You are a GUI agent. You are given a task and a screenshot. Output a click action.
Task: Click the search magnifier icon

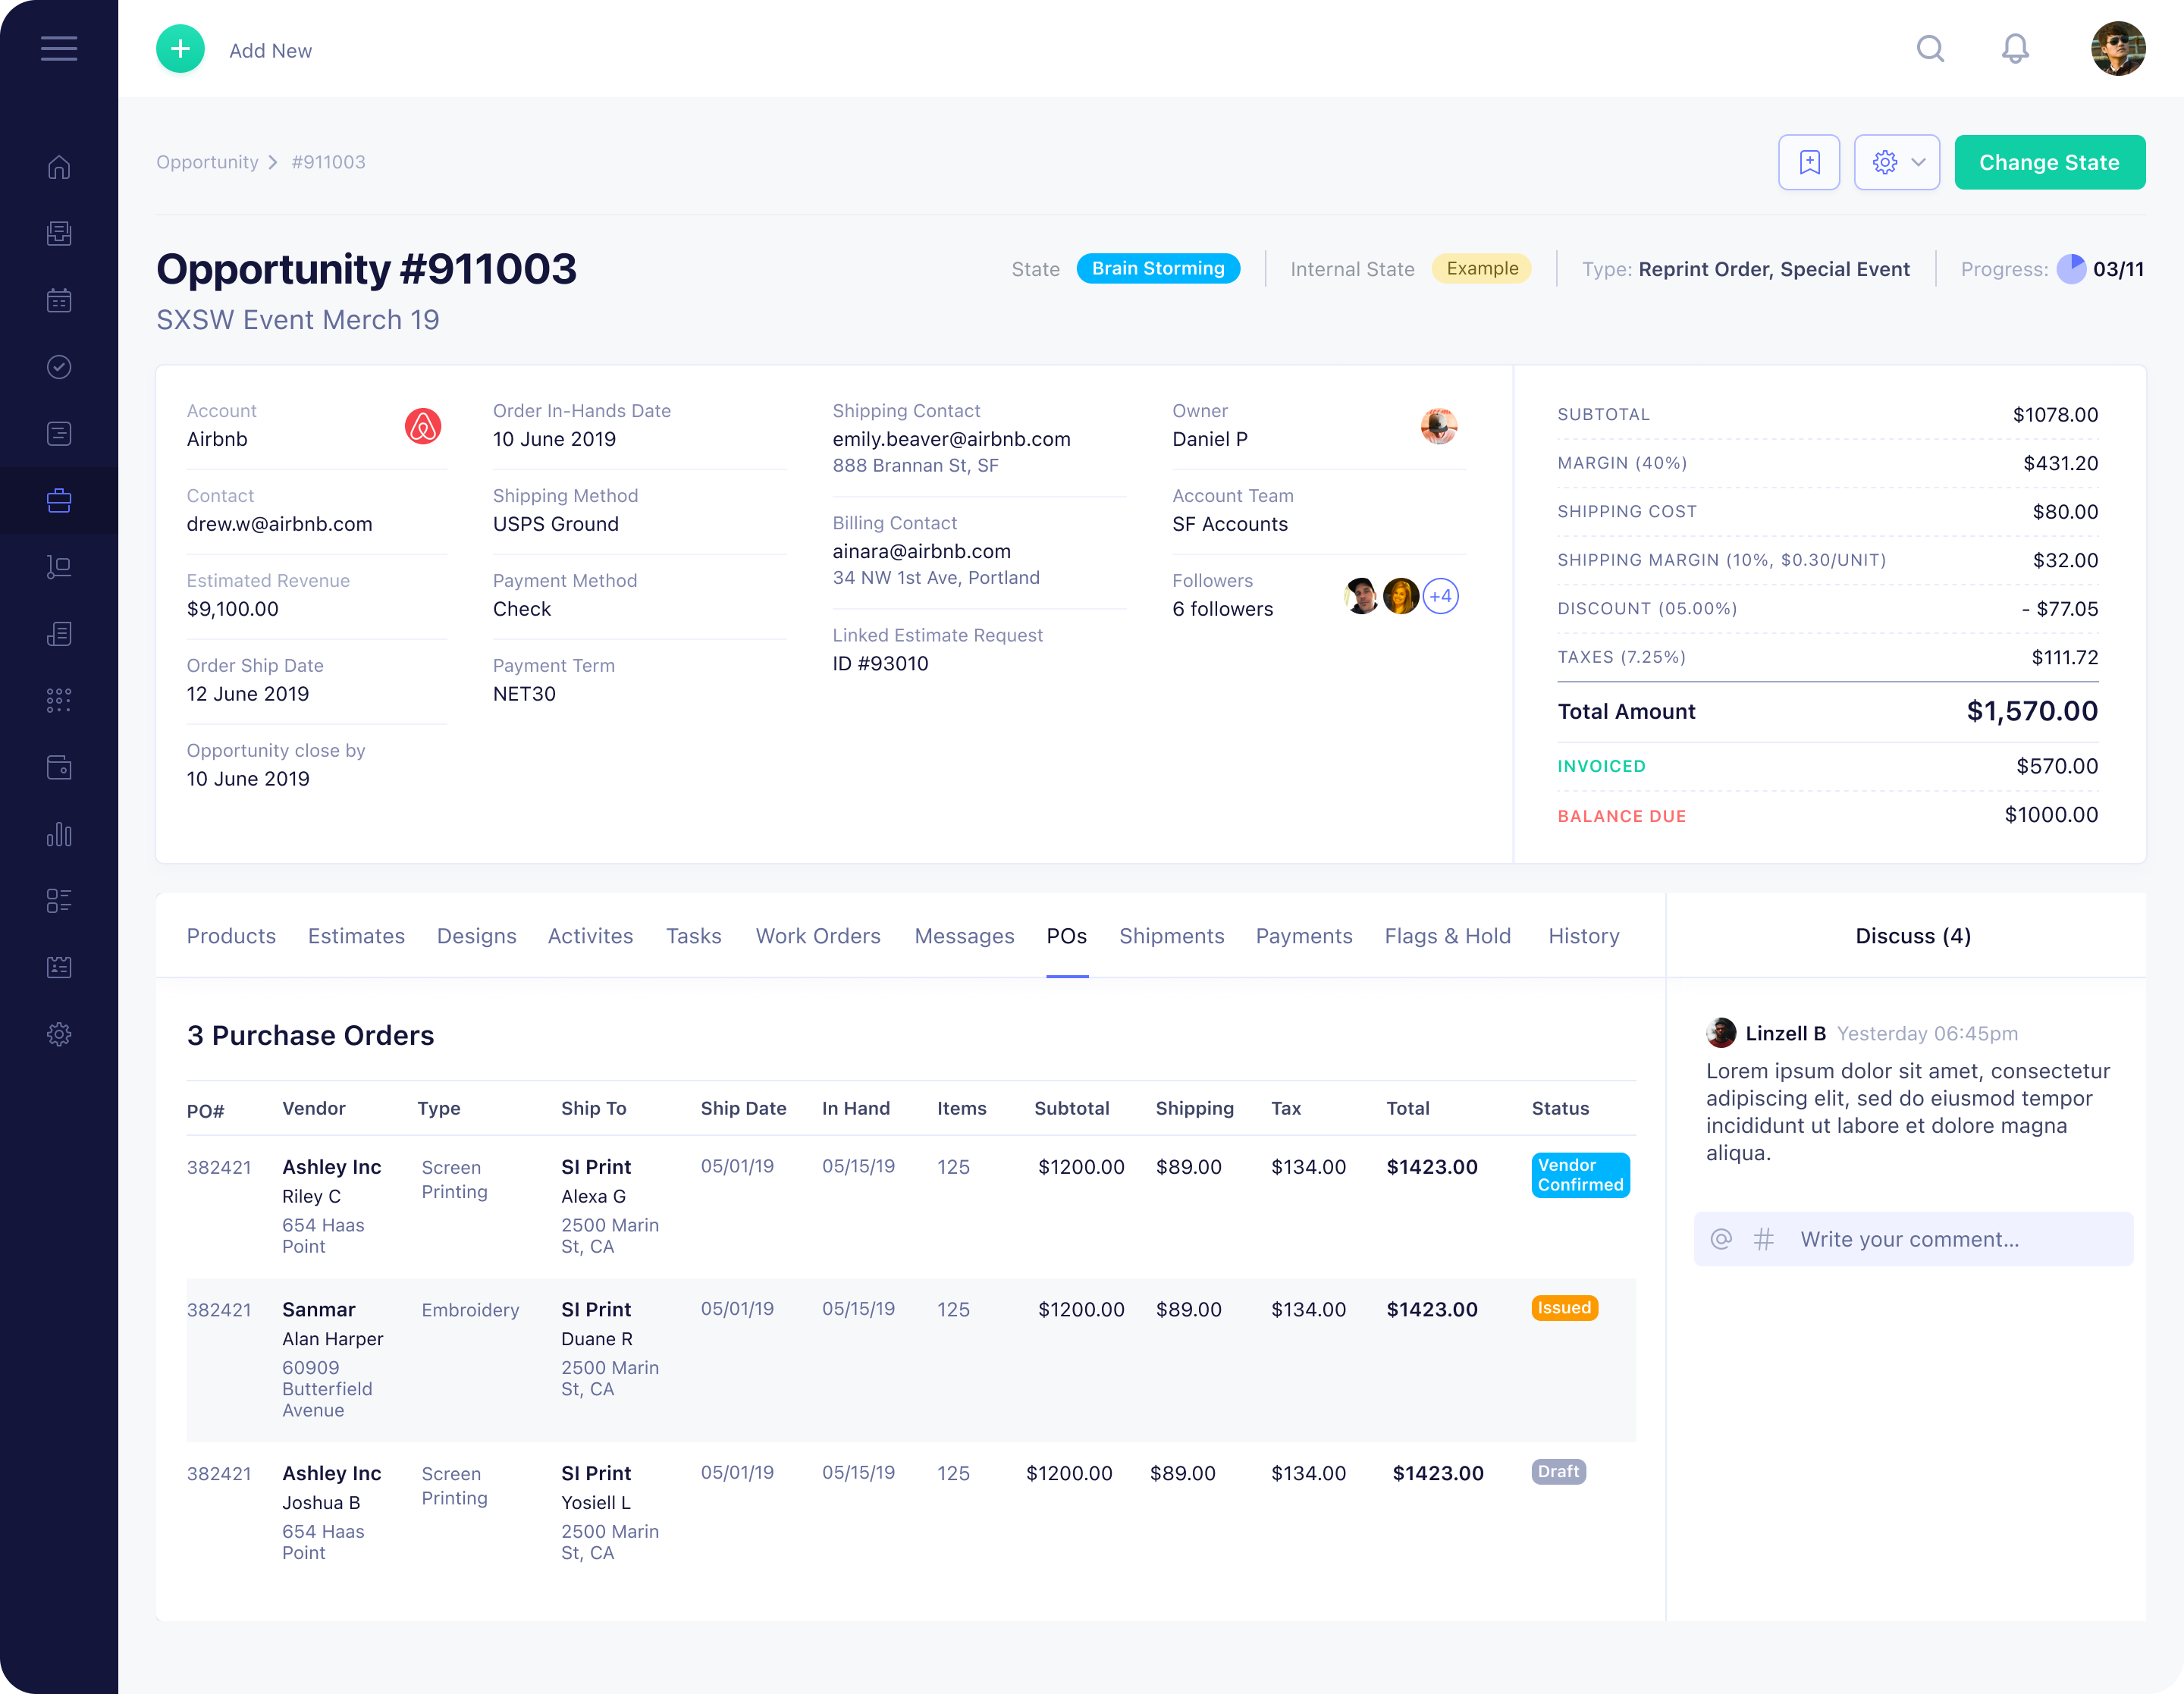(1930, 49)
